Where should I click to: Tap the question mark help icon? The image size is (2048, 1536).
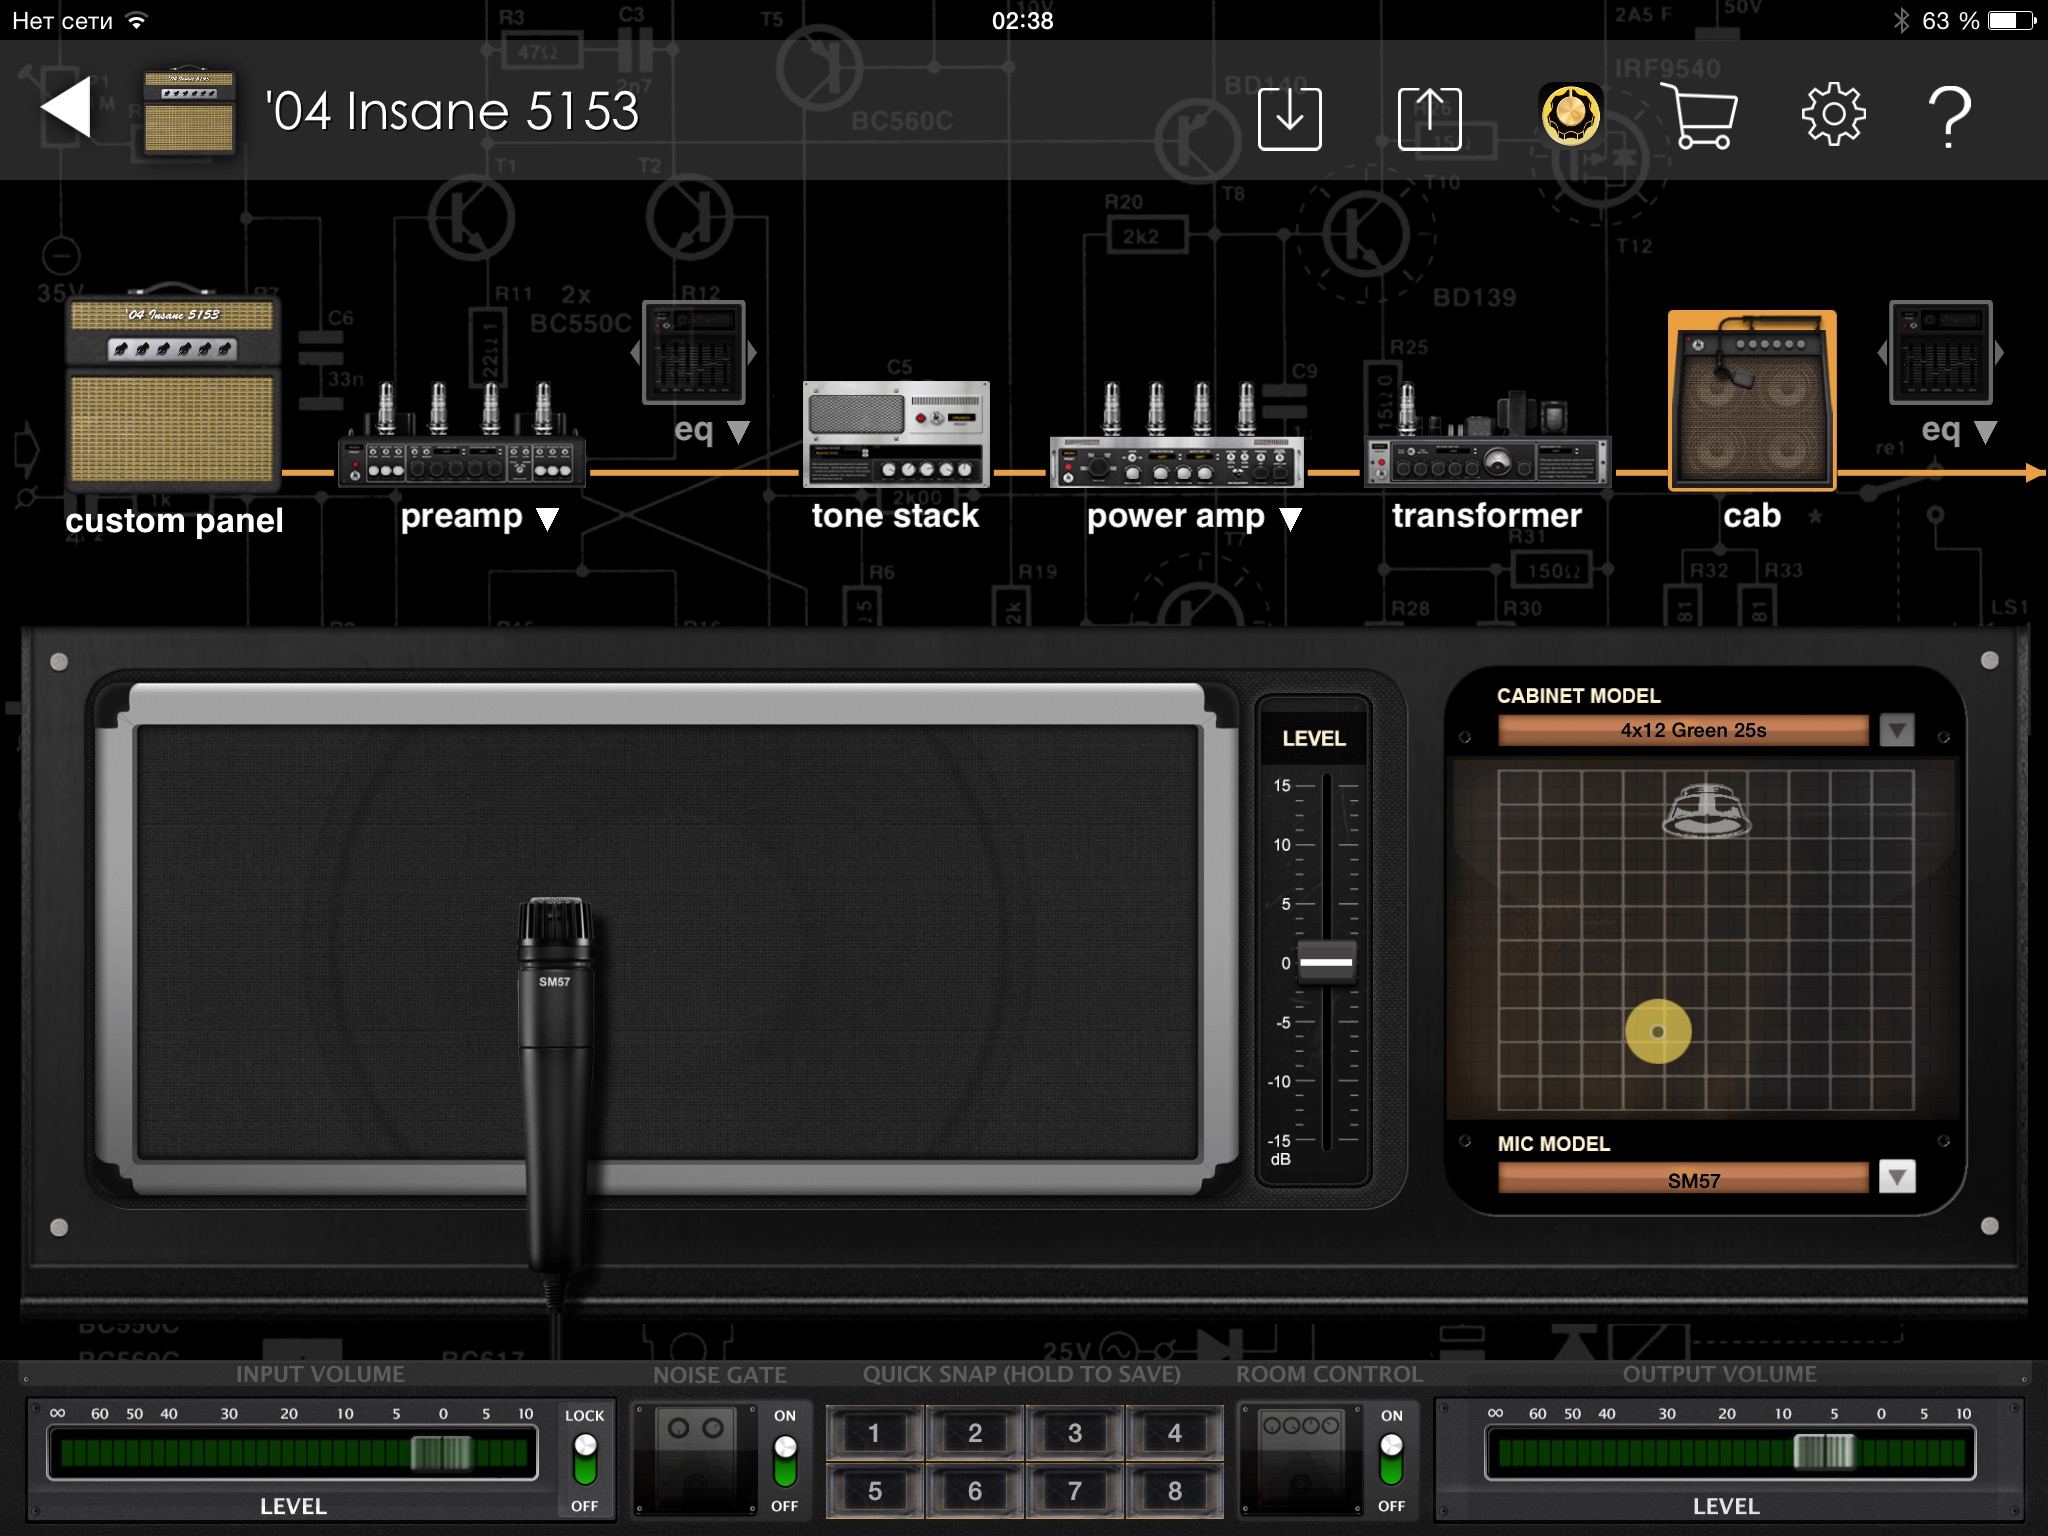[x=1949, y=116]
